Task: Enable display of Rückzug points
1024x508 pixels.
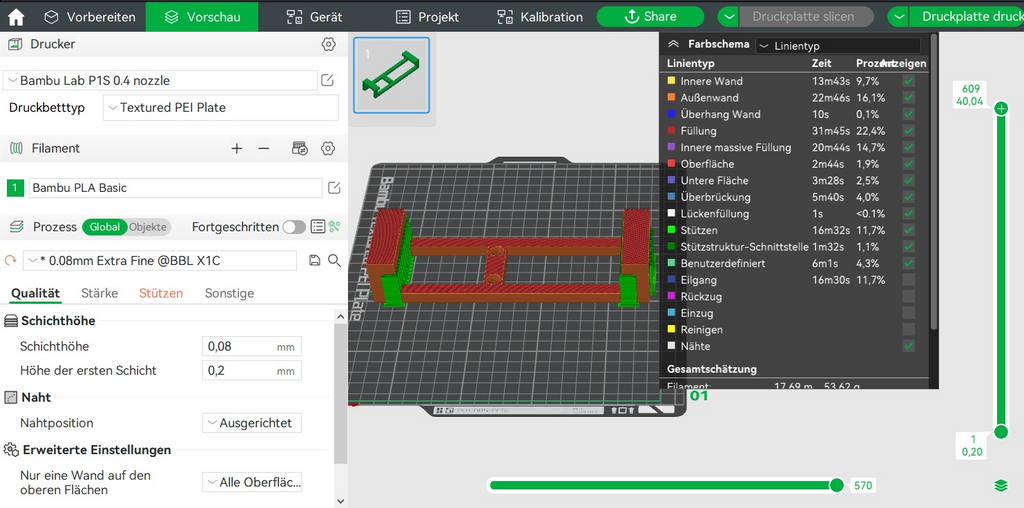Action: (x=908, y=296)
